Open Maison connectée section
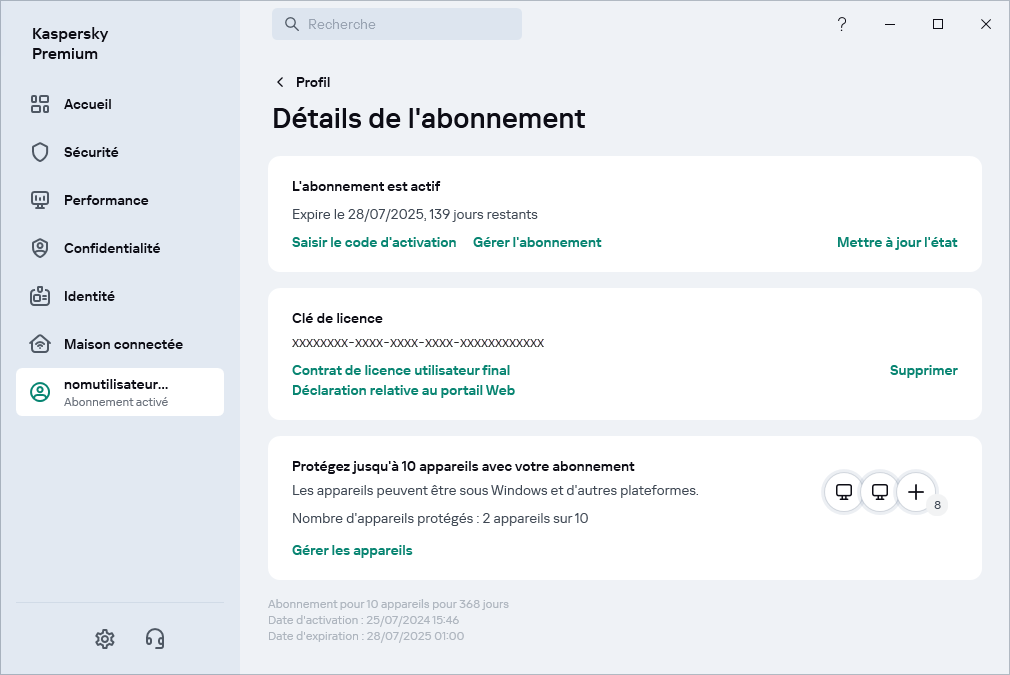Screen dimensions: 1010x675 point(123,344)
